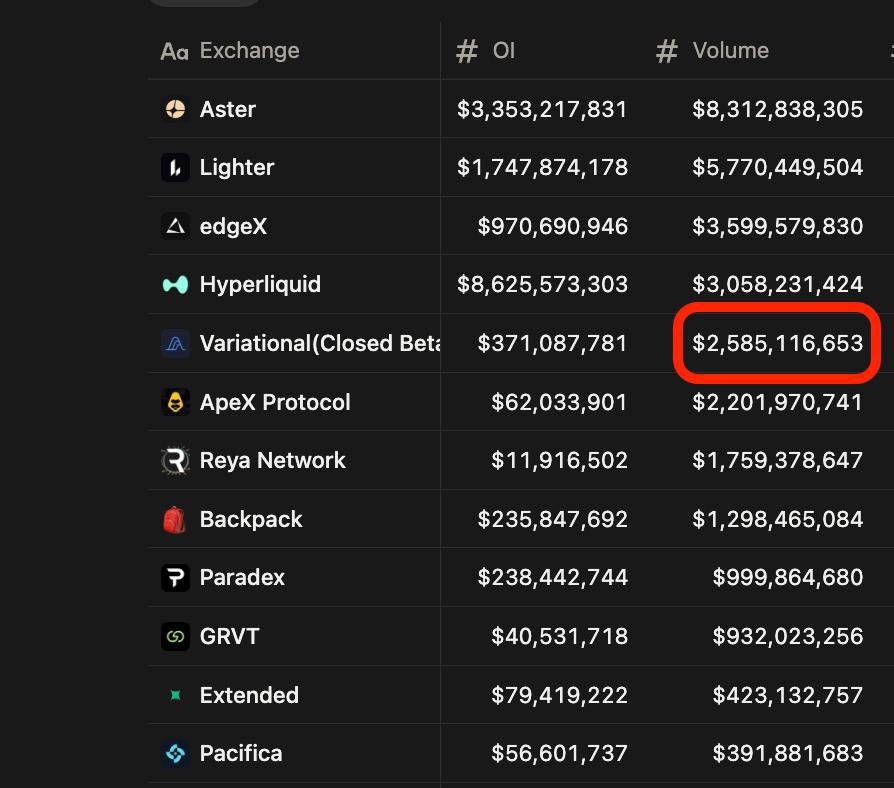Image resolution: width=894 pixels, height=788 pixels.
Task: Click Backpack volume $1,298,465,084
Action: (777, 519)
